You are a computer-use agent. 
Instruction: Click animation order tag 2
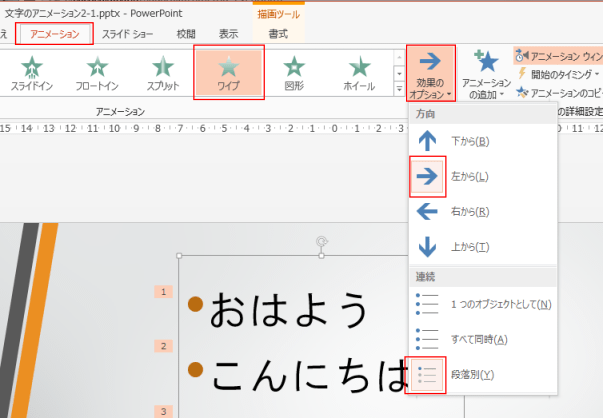click(163, 346)
